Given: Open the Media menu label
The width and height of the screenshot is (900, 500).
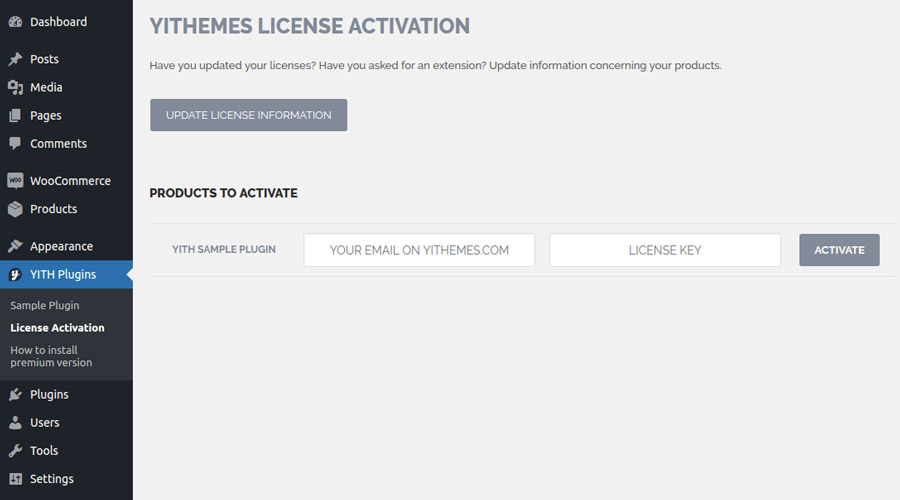Looking at the screenshot, I should (x=46, y=87).
